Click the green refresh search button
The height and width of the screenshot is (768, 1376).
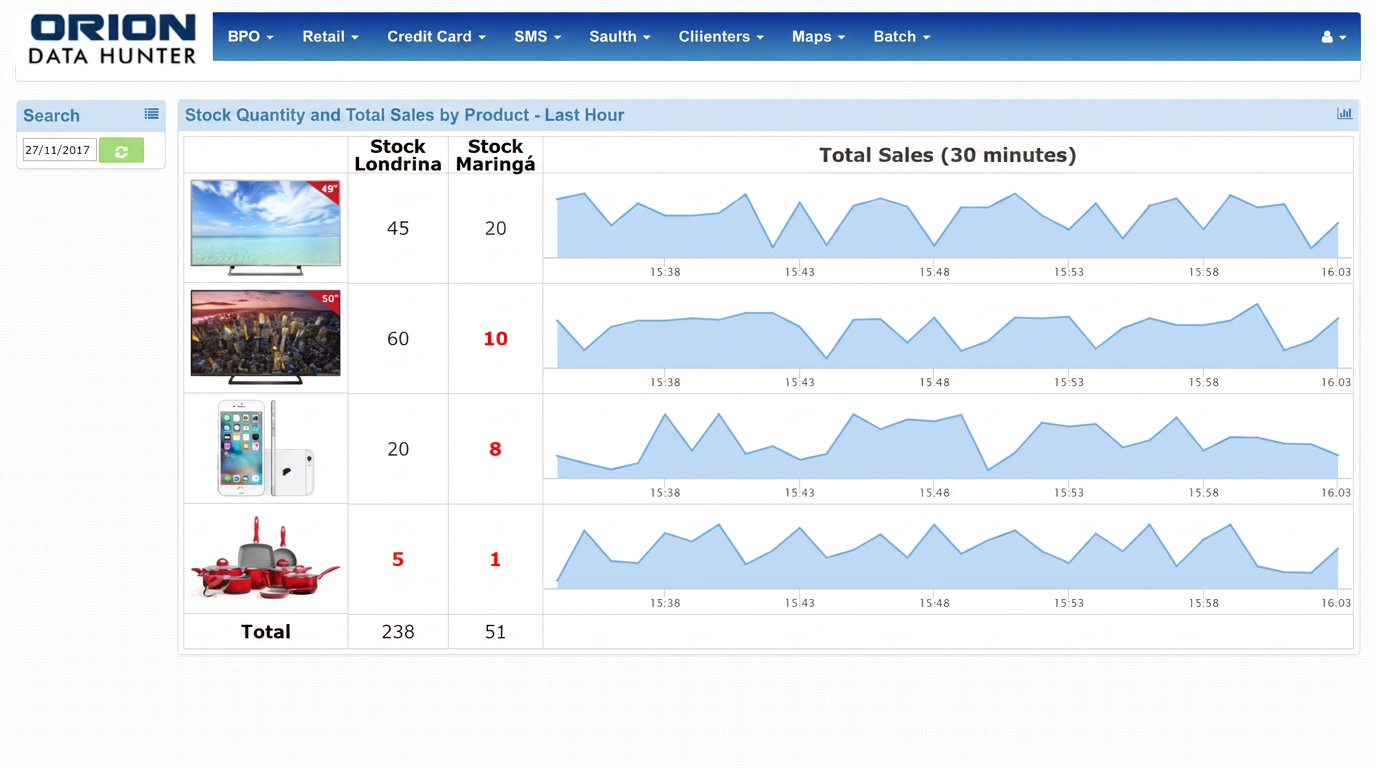coord(121,150)
